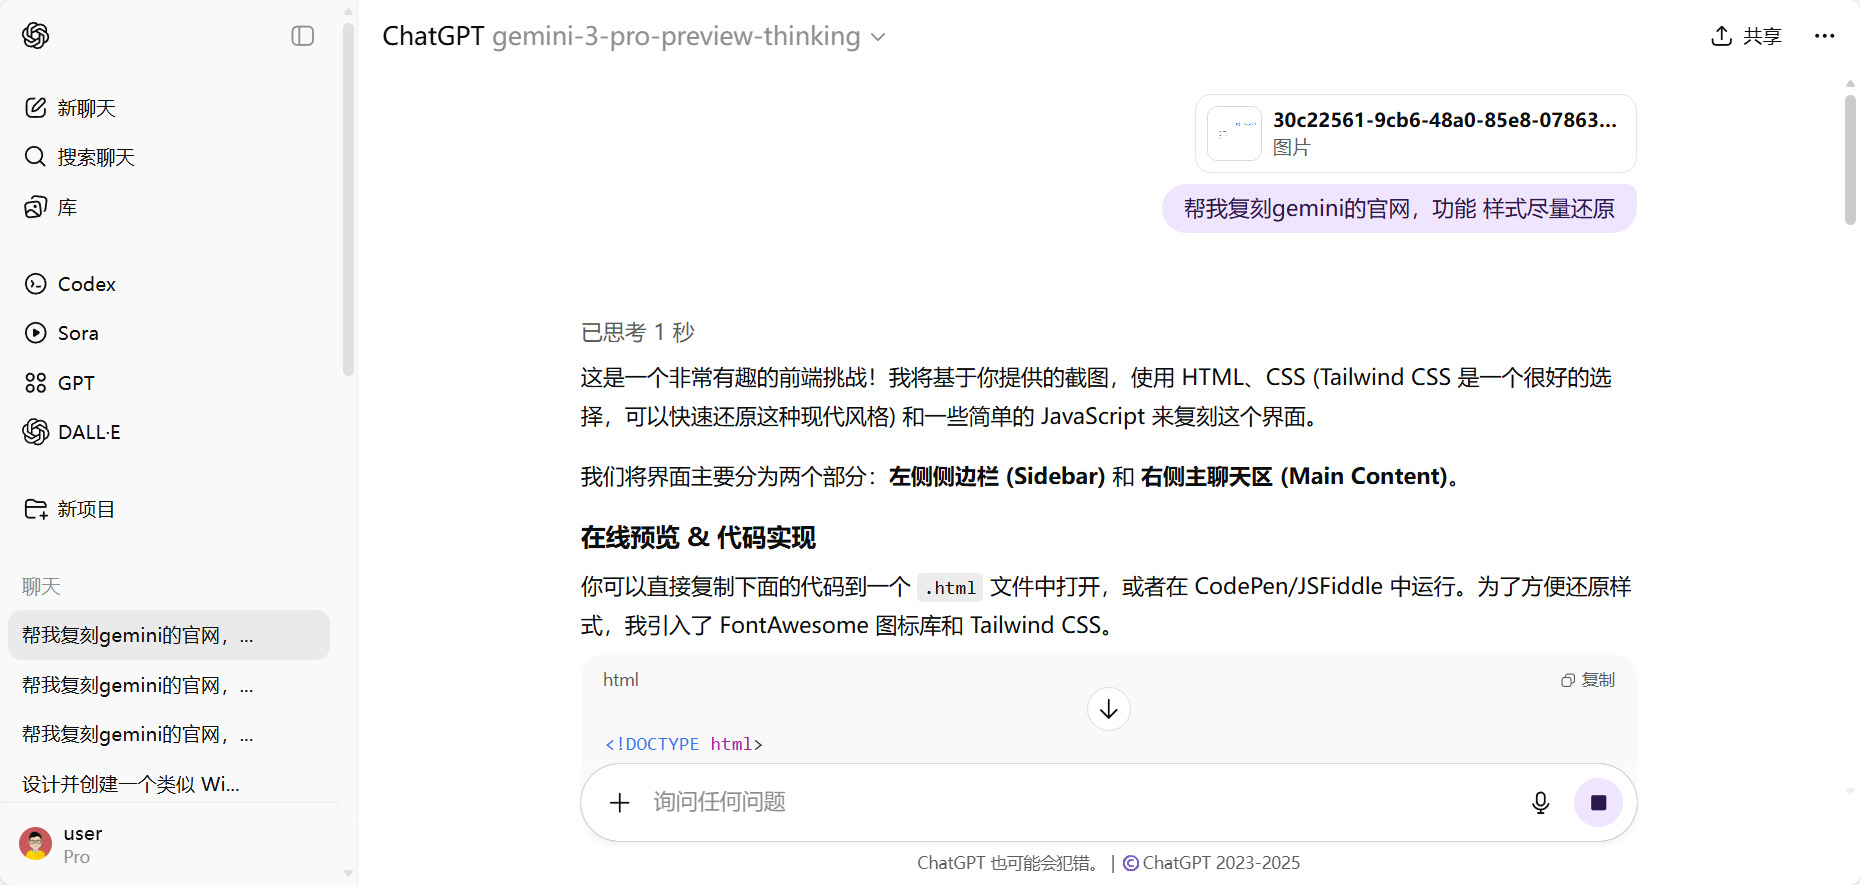The width and height of the screenshot is (1860, 885).
Task: Open the attached image 30c22561 thumbnail
Action: (x=1234, y=134)
